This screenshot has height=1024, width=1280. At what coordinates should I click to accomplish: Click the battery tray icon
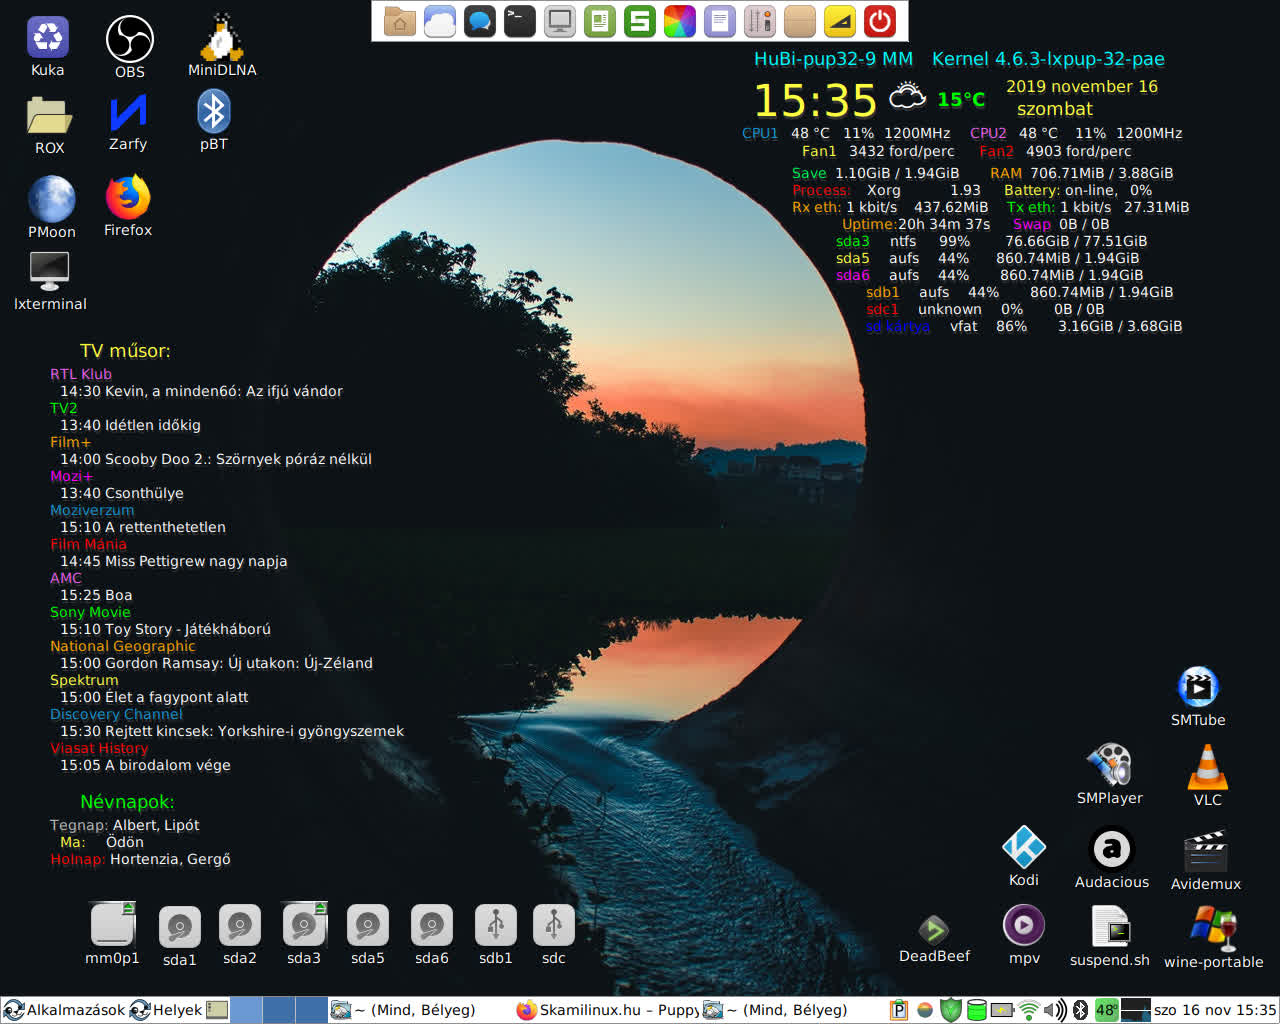pos(1002,1010)
